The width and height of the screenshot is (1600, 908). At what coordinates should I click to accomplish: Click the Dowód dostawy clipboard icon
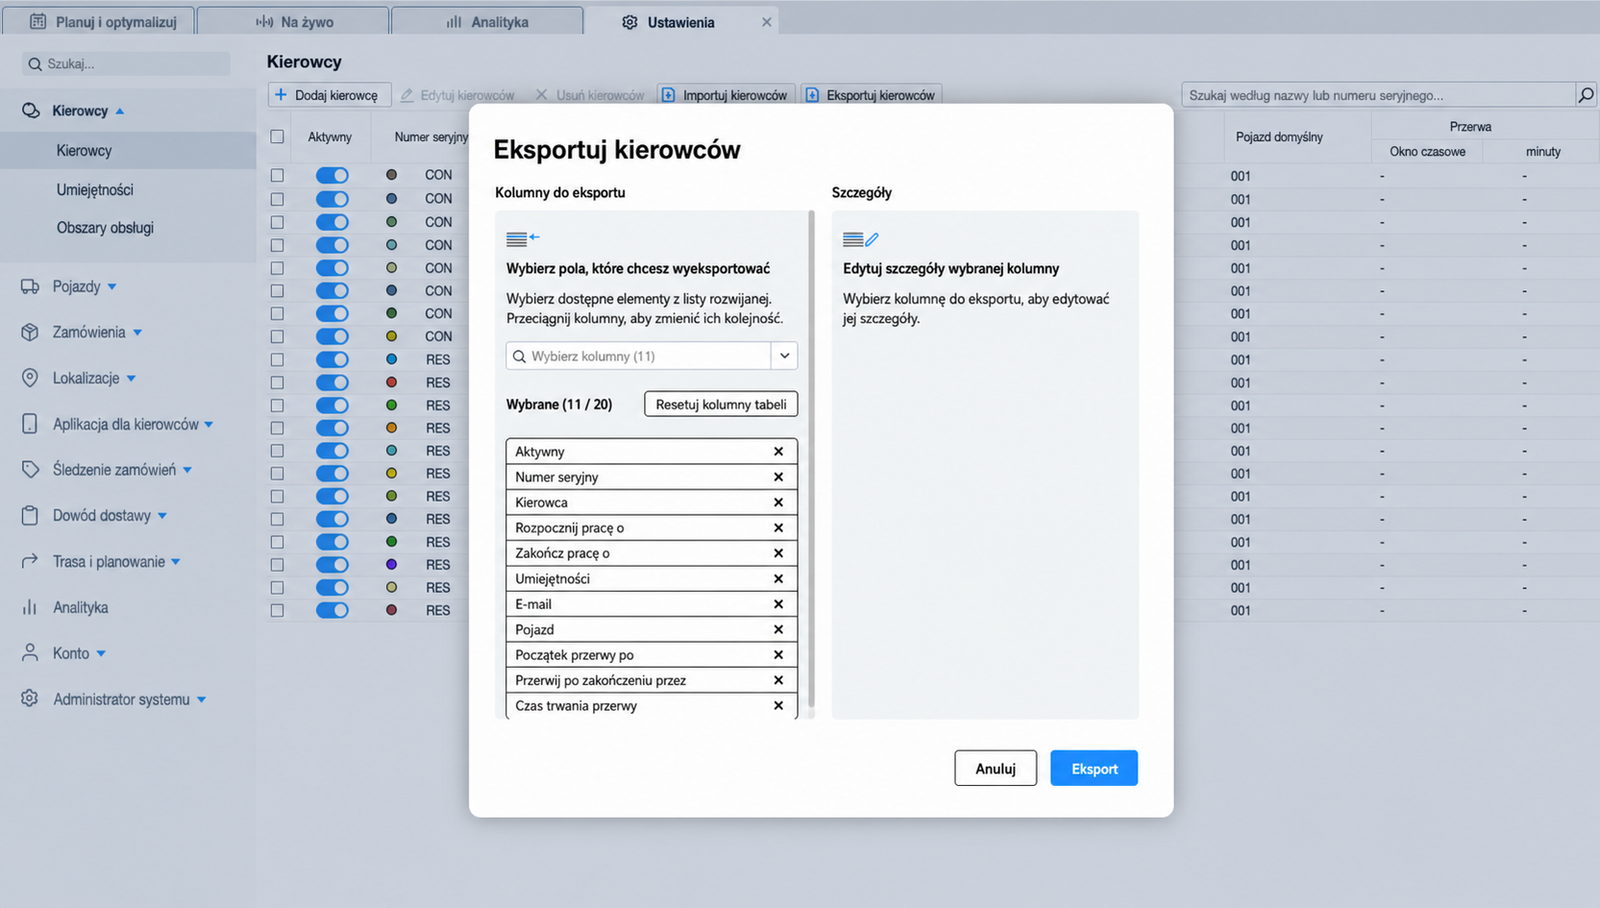click(x=30, y=515)
